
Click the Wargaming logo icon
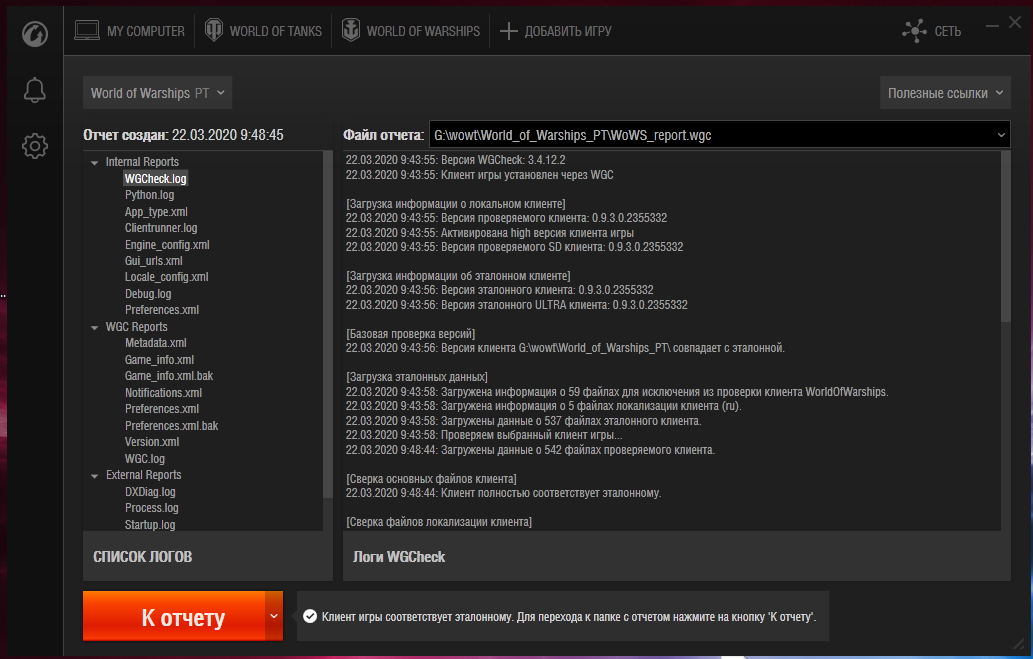(34, 34)
